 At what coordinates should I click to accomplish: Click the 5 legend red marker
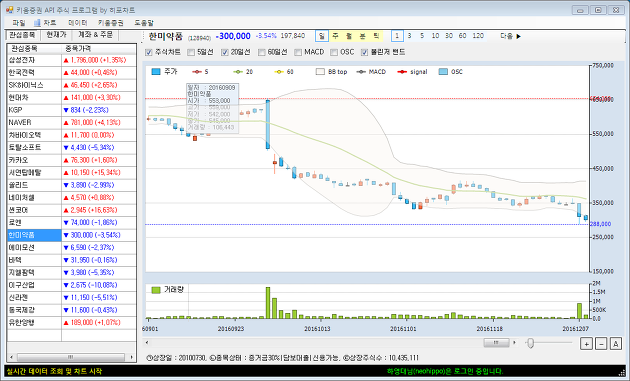pyautogui.click(x=197, y=72)
